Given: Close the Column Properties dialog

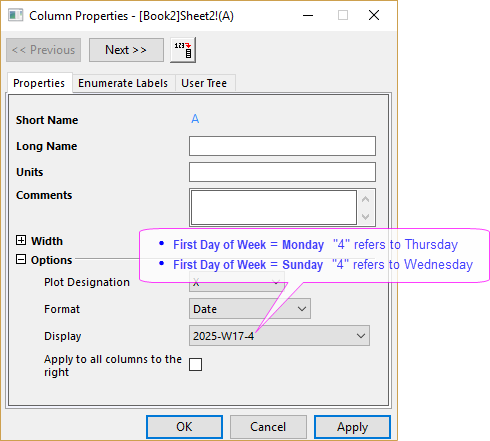Looking at the screenshot, I should [x=374, y=15].
